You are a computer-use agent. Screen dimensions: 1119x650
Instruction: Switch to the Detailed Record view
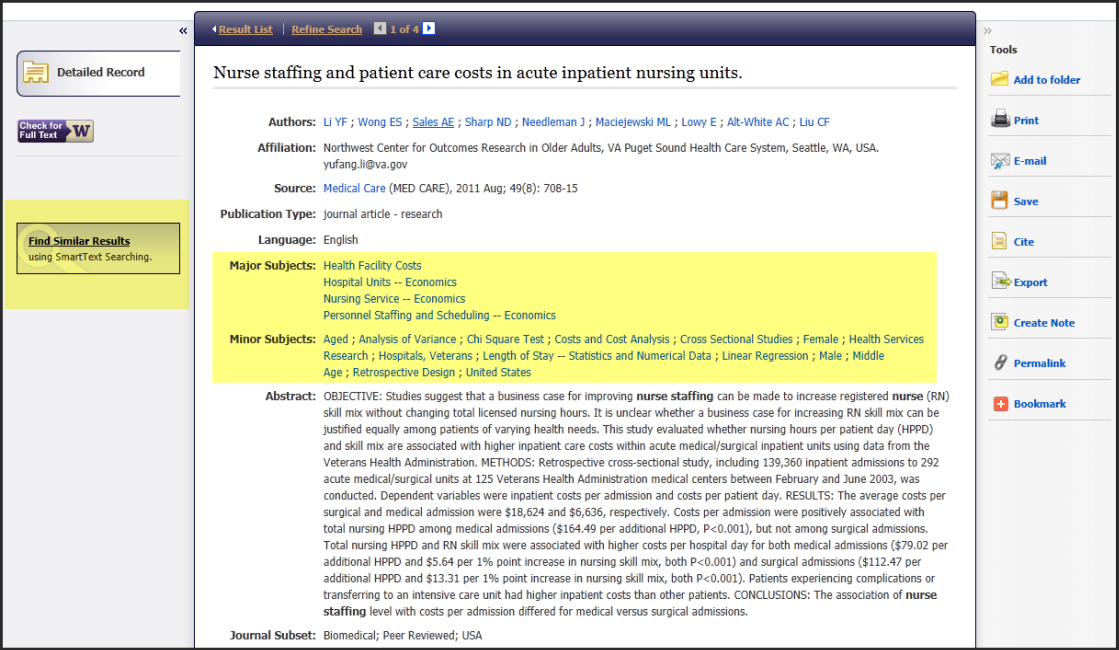[x=98, y=72]
